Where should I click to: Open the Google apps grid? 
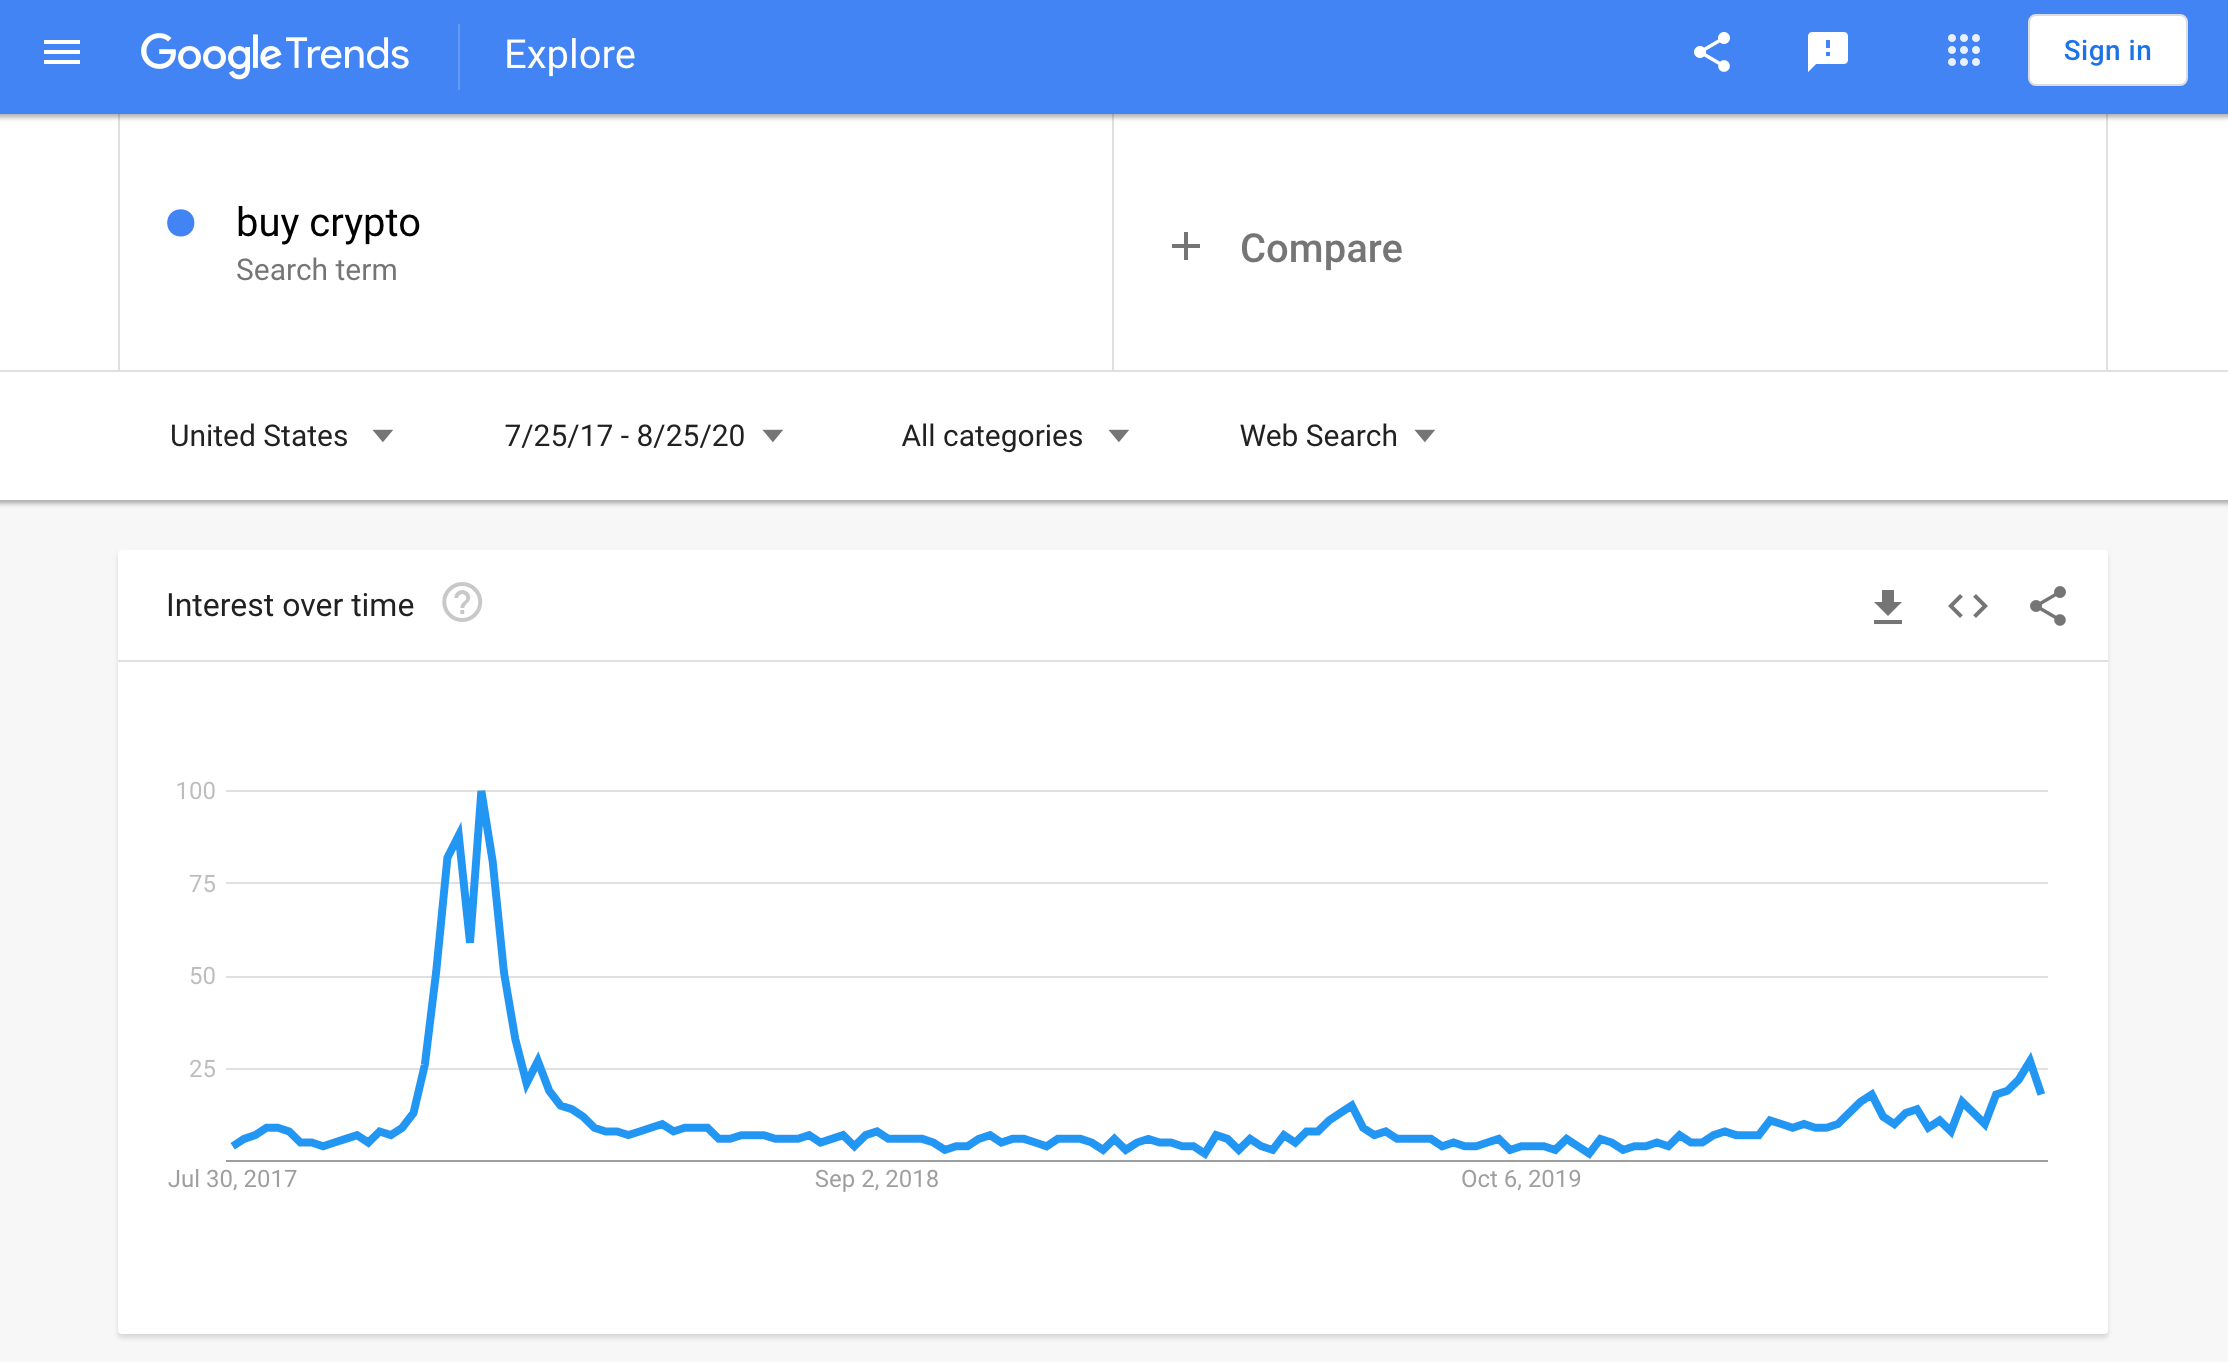pos(1963,51)
